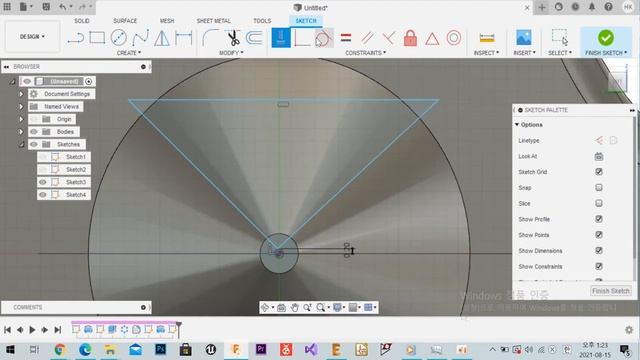The image size is (640, 360).
Task: Apply the Fix/Unfix lock constraint
Action: pyautogui.click(x=410, y=38)
